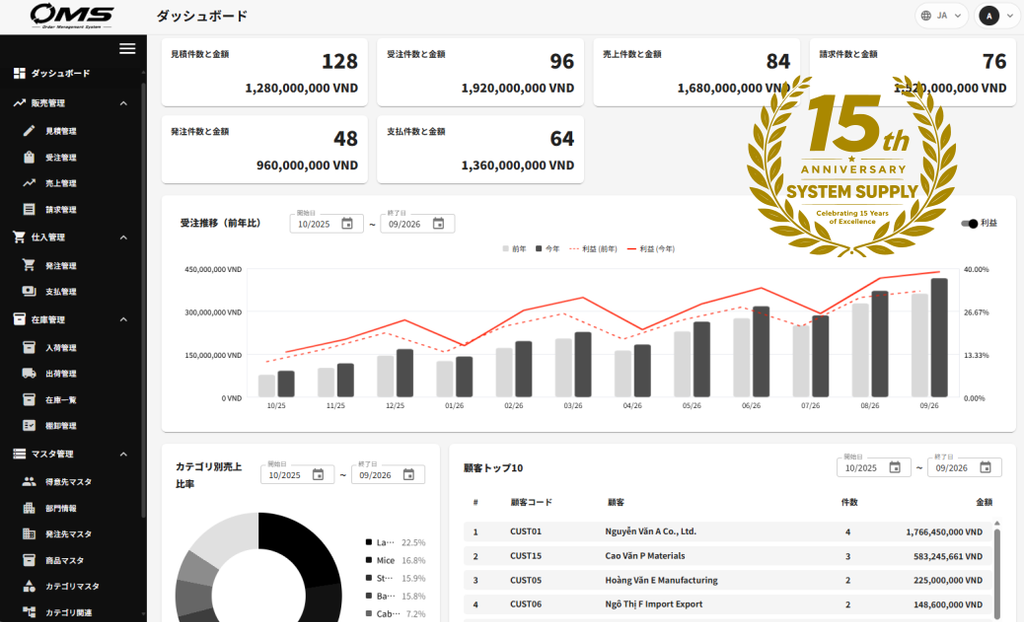Open the JA language dropdown
Screen dimensions: 1024x622
942,16
